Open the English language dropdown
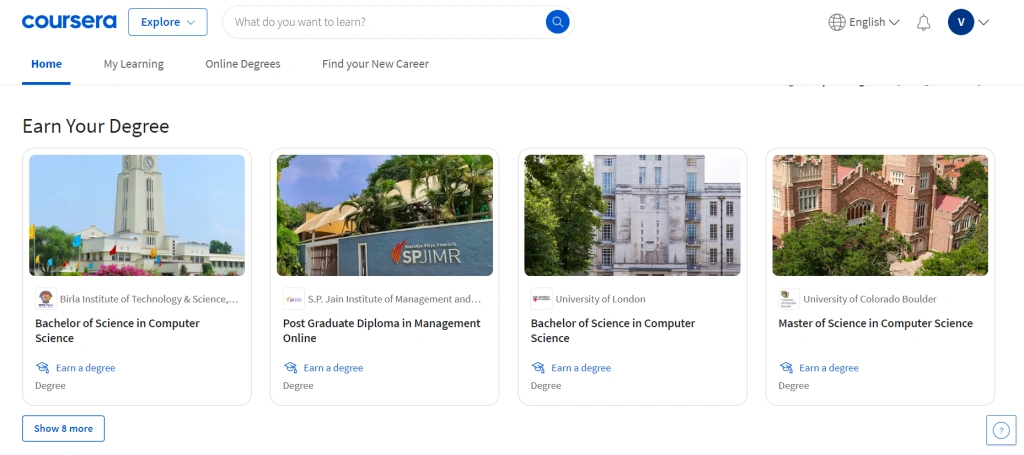Viewport: 1024px width, 455px height. point(874,22)
